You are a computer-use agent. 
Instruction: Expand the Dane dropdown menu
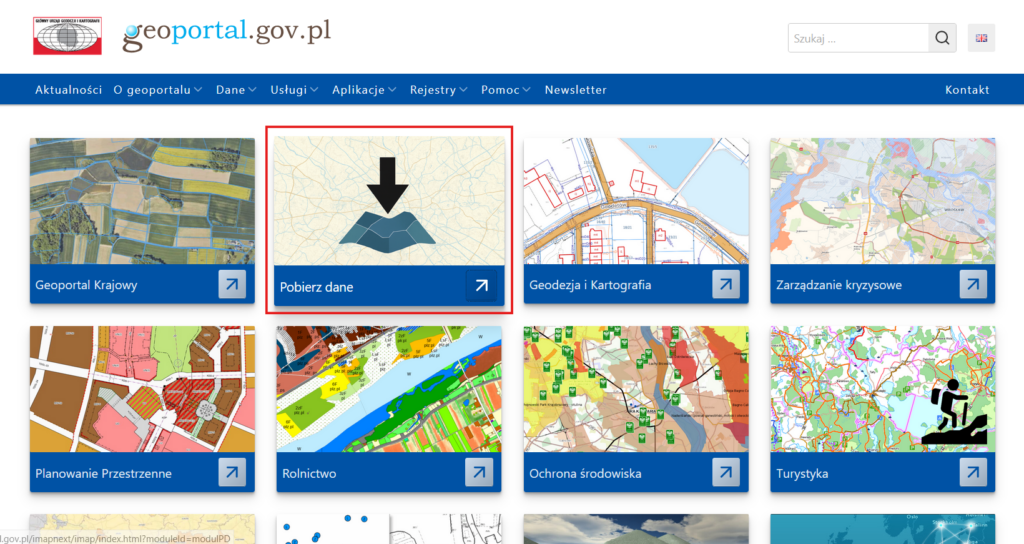[236, 90]
